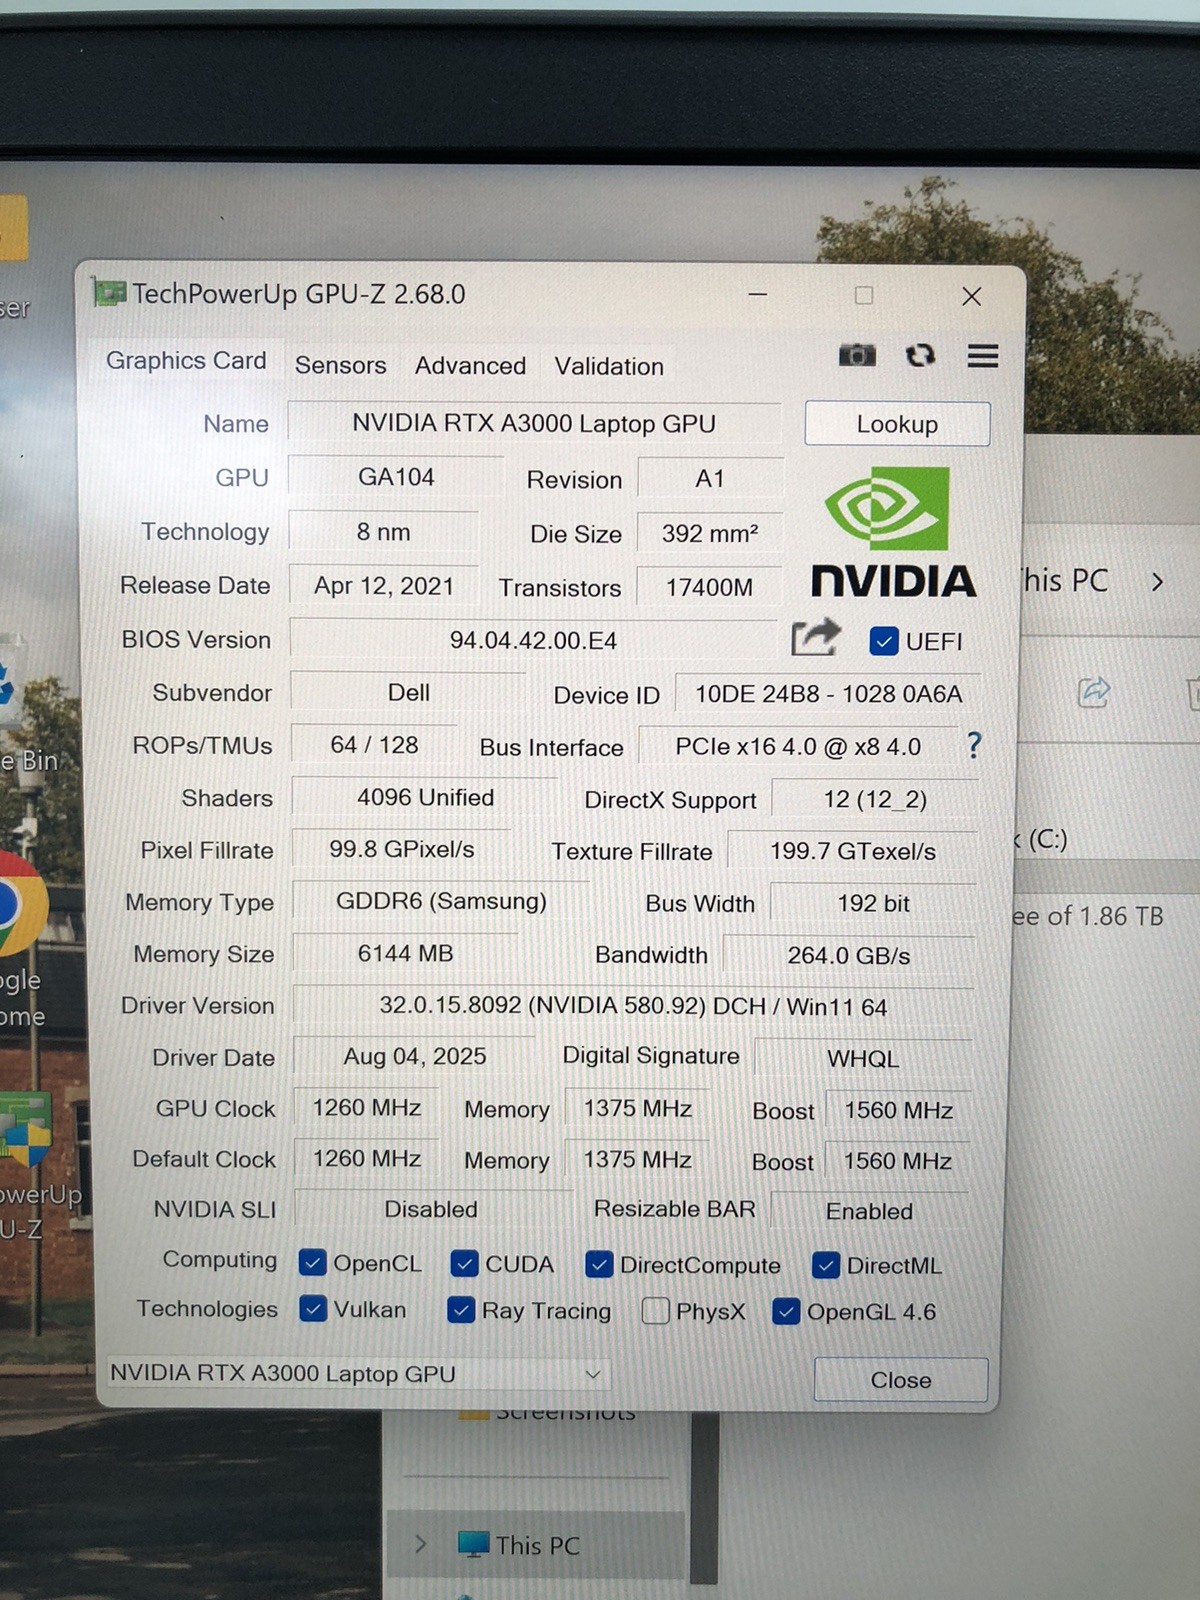
Task: Click the Texture Fillrate value 199.7 GTexel/s
Action: coord(852,851)
